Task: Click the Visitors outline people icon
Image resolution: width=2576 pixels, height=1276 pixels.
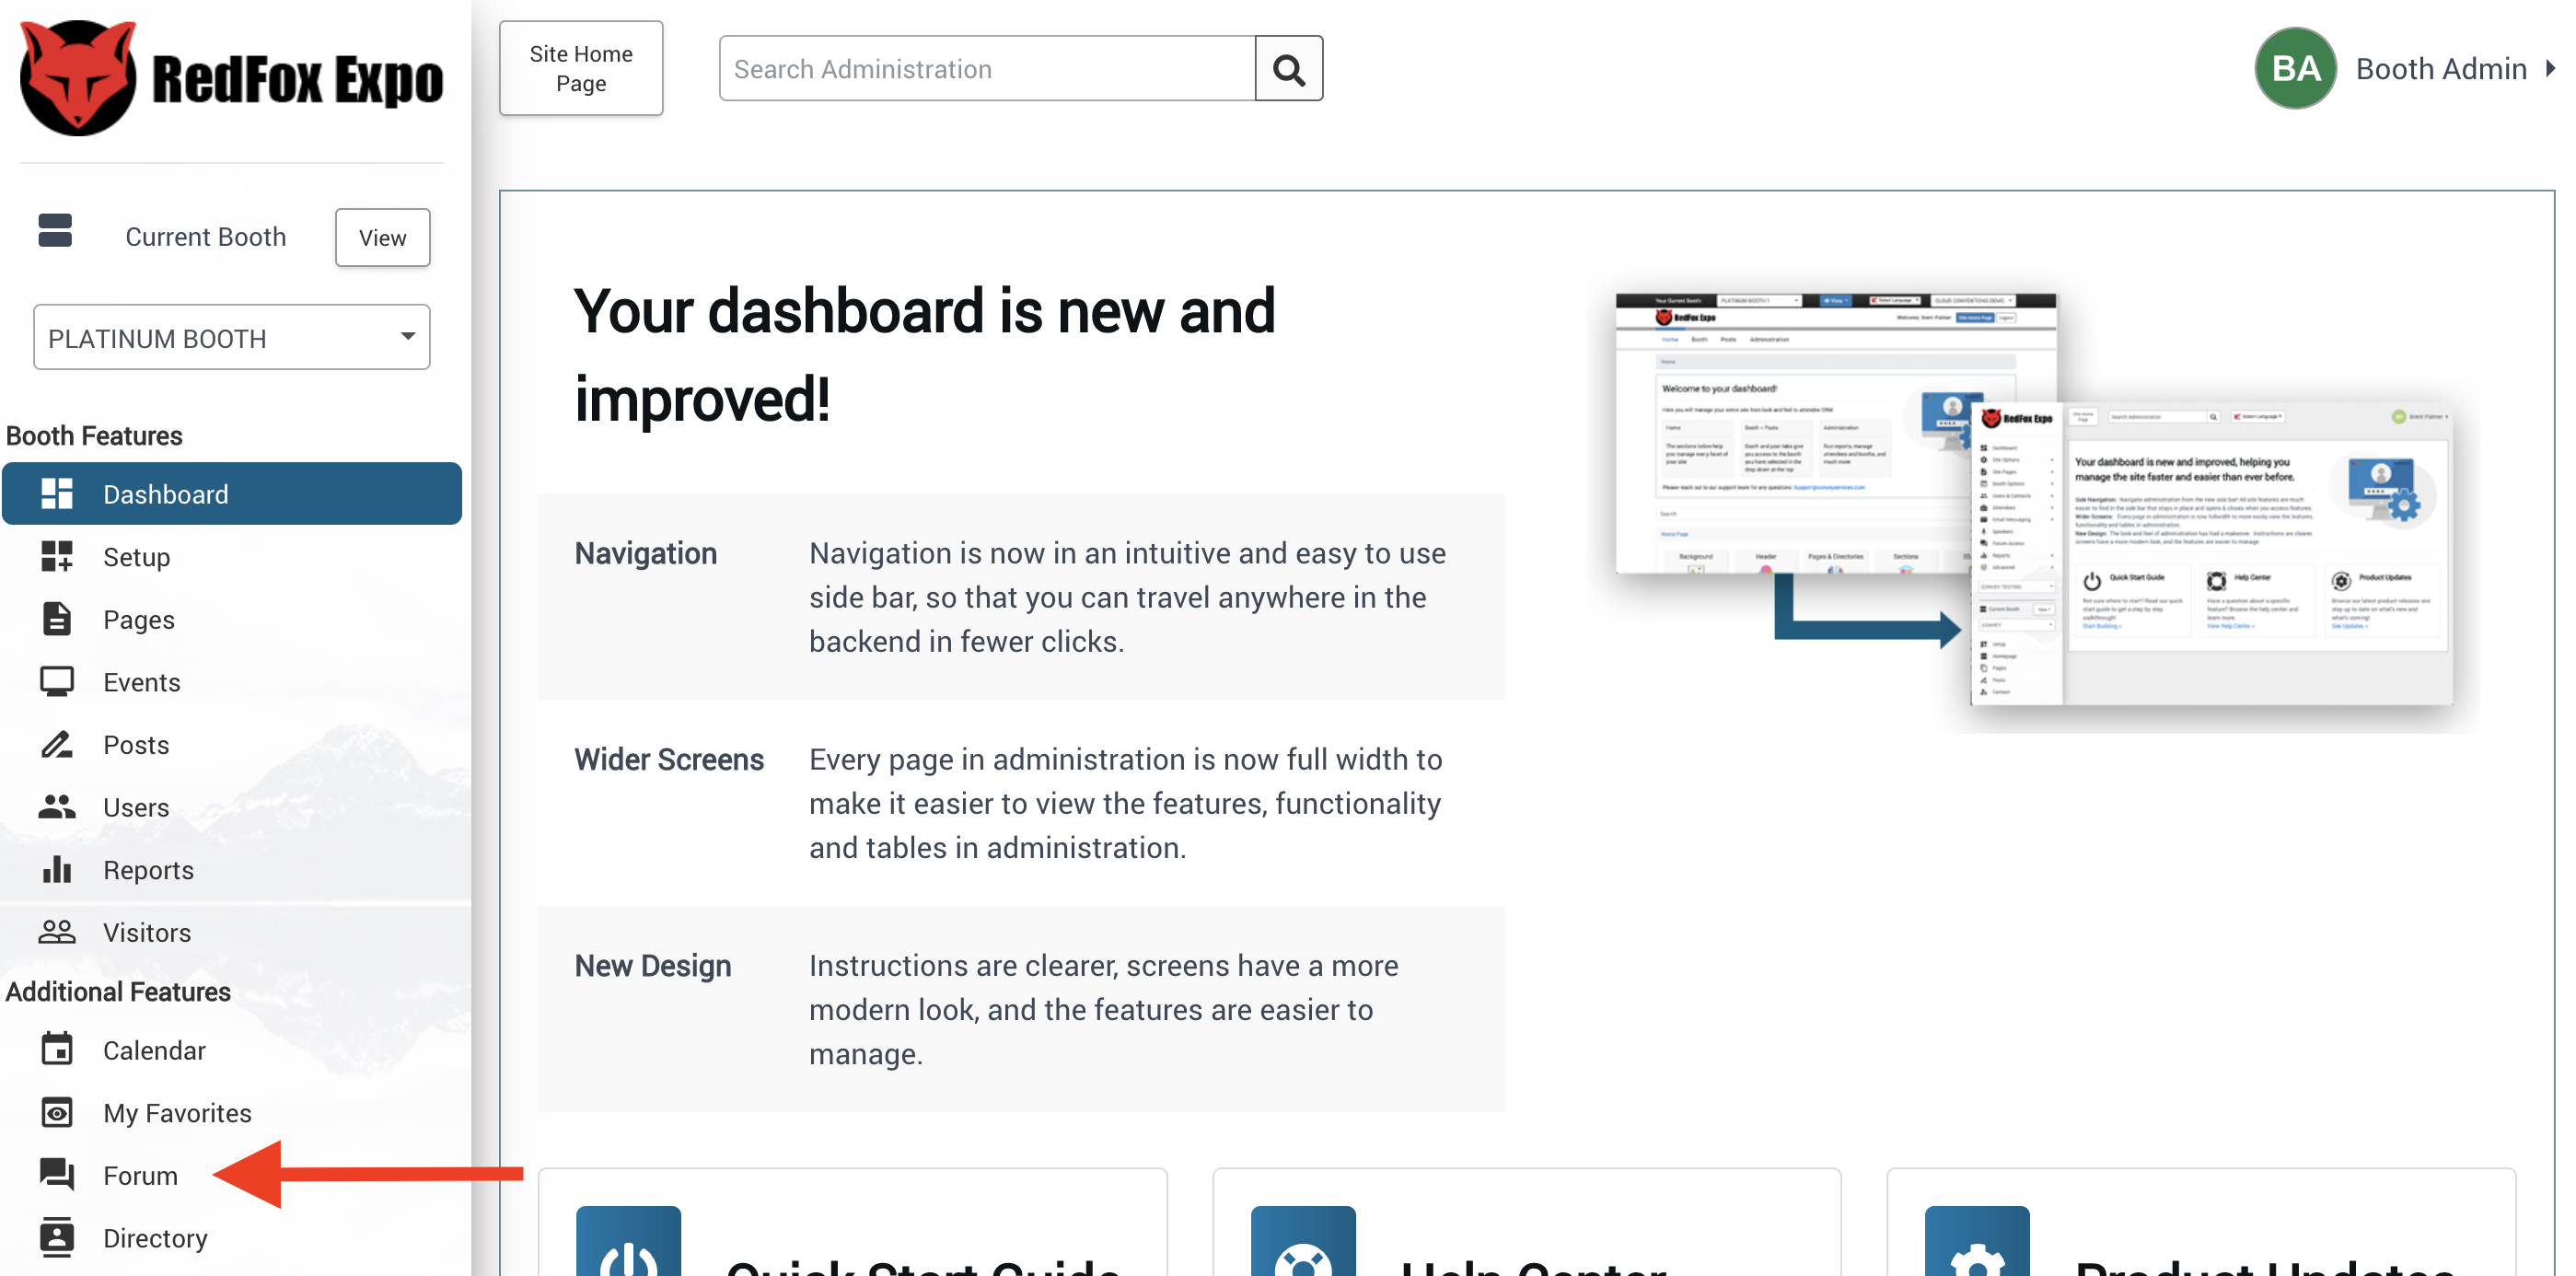Action: coord(57,931)
